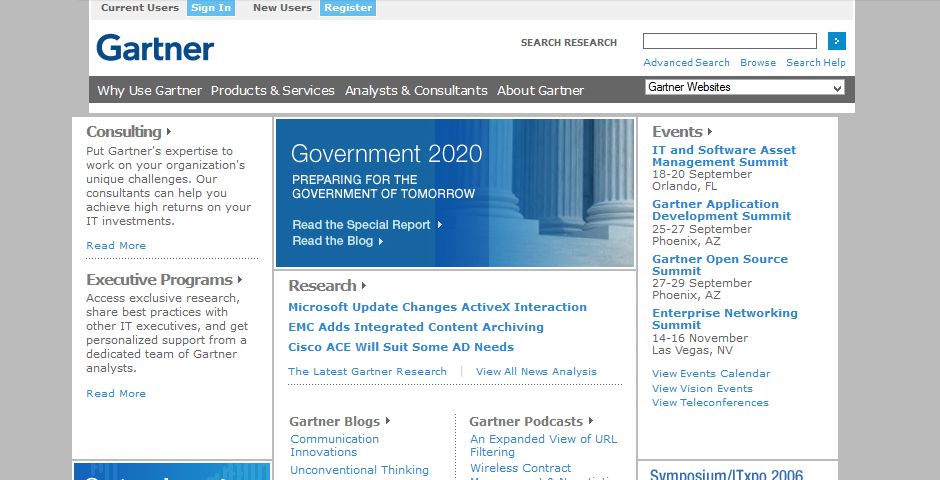This screenshot has height=480, width=940.
Task: Click the Browse link
Action: click(758, 62)
